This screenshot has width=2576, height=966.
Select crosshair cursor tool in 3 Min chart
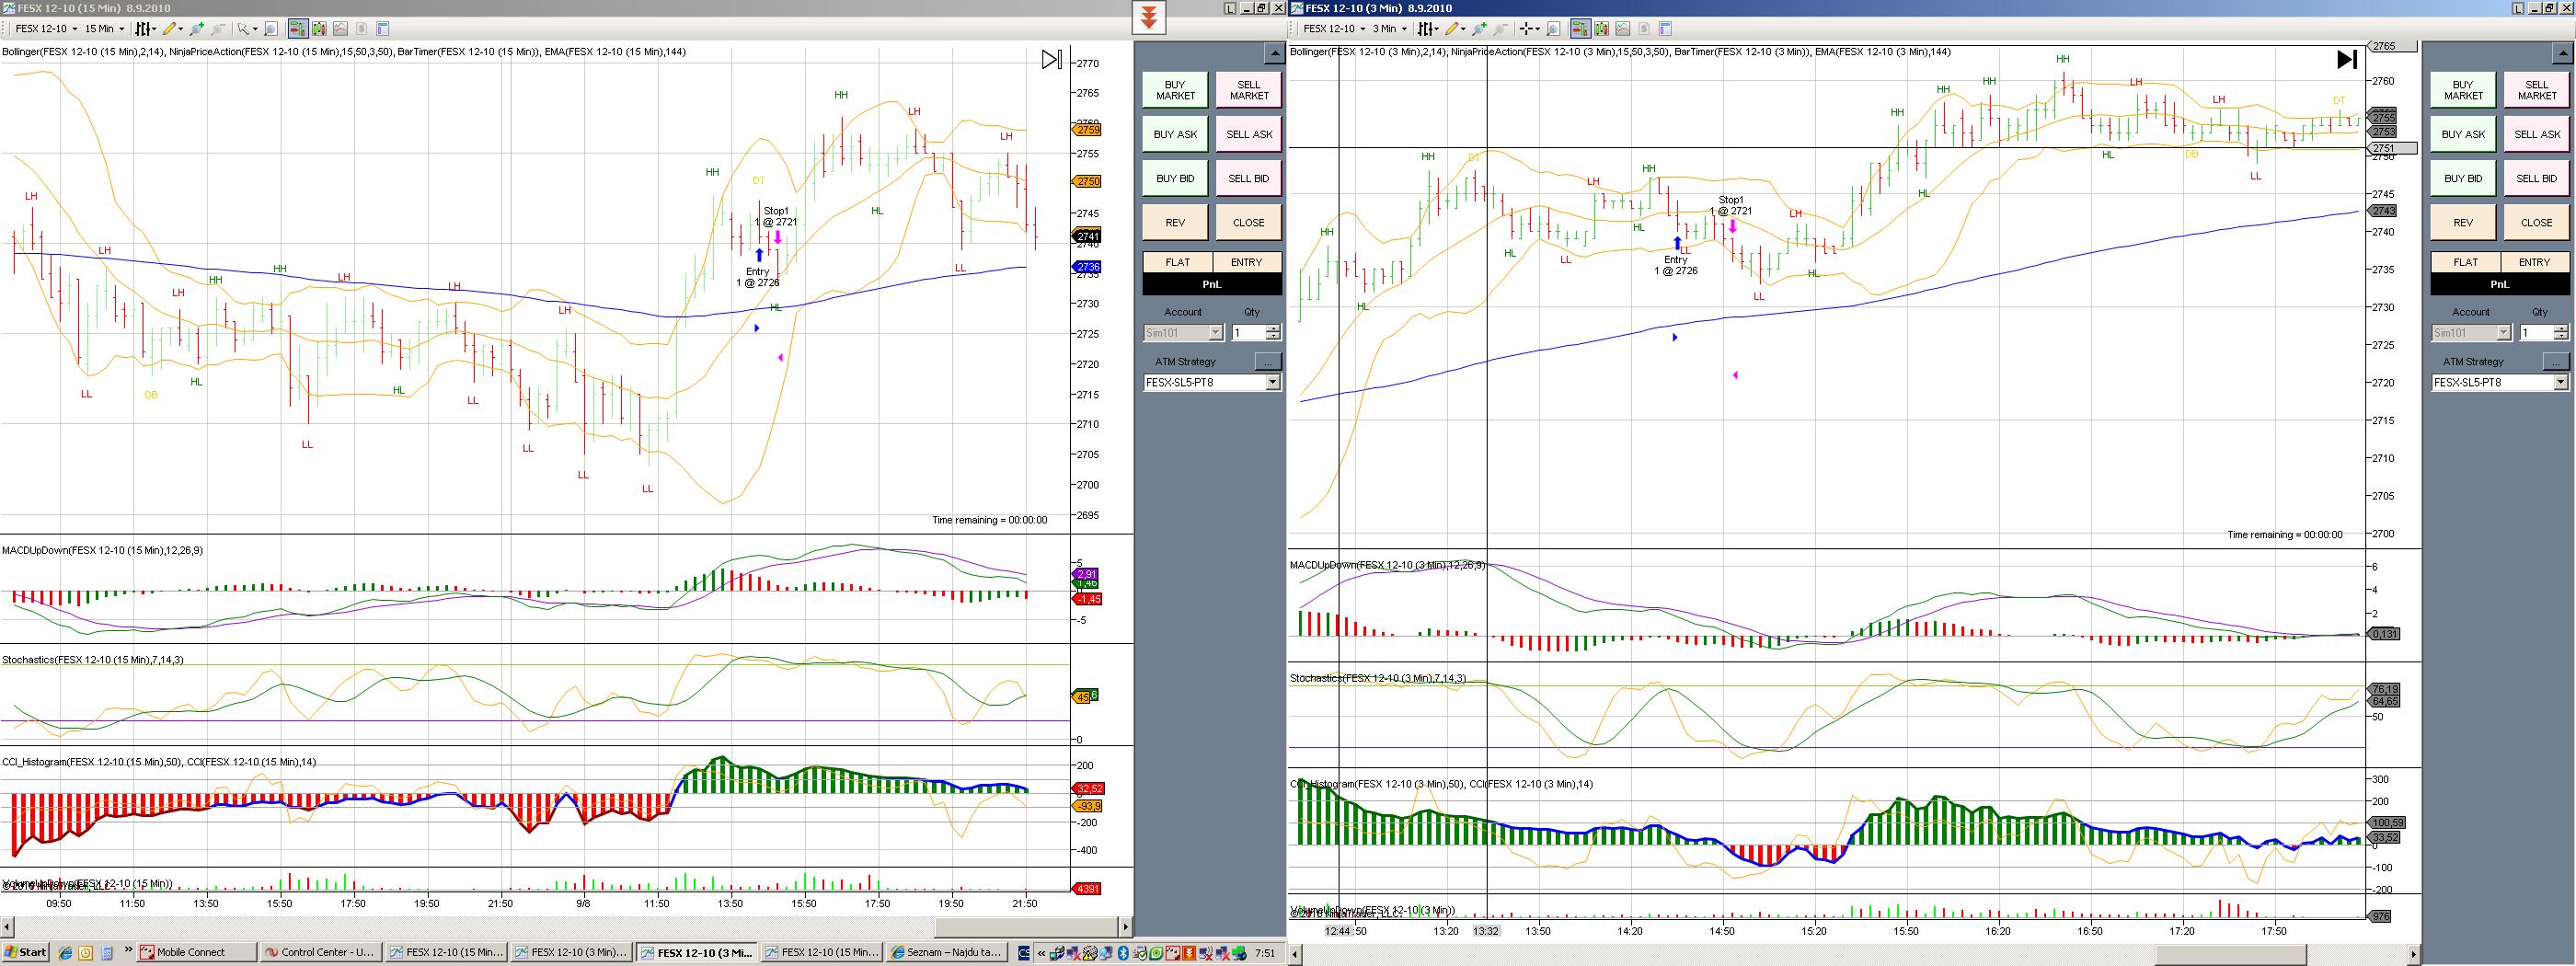tap(1528, 29)
